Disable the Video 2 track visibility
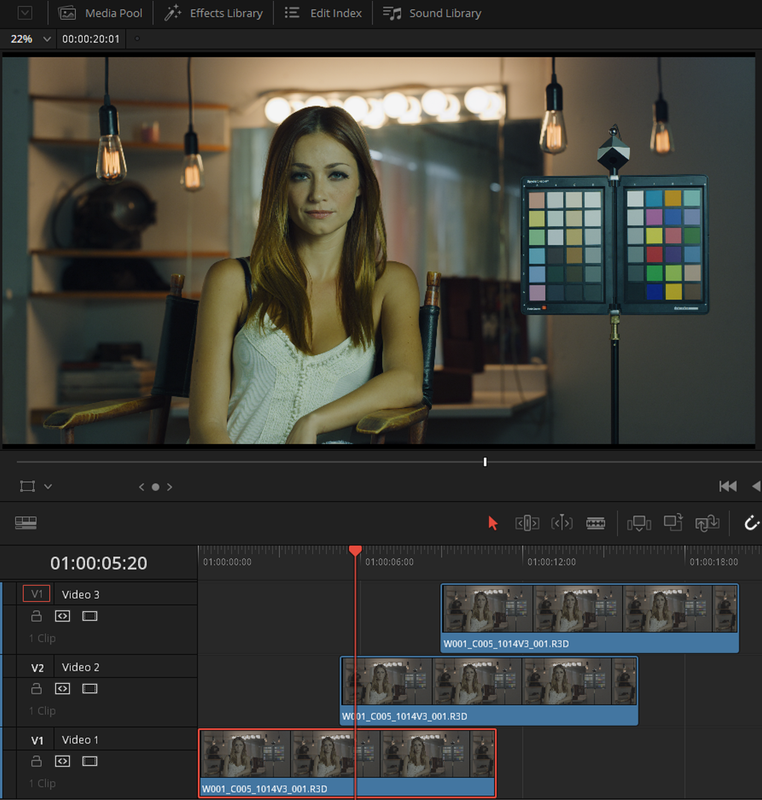Screen dimensions: 762x800 (90, 689)
